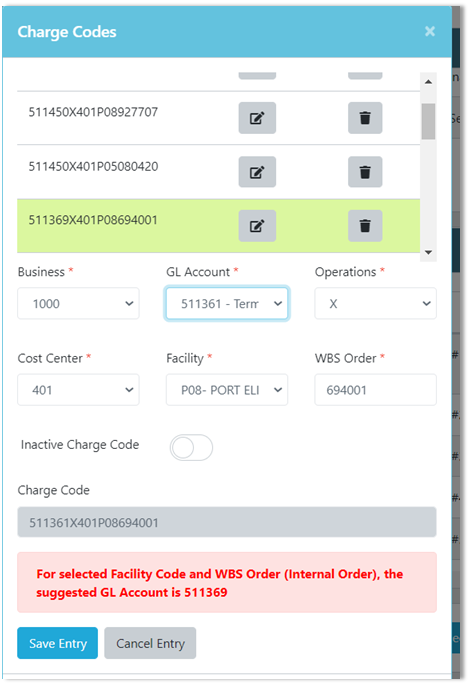This screenshot has height=686, width=471.
Task: Click the Save Entry button
Action: [57, 643]
